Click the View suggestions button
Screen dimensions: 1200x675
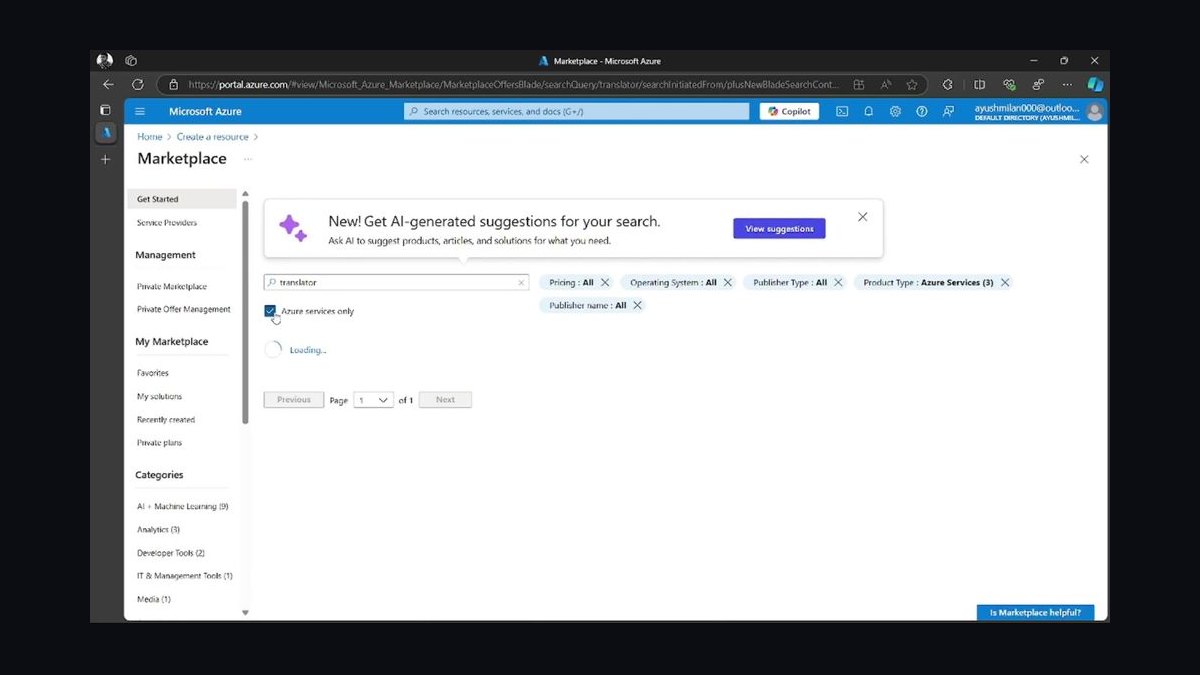point(779,229)
